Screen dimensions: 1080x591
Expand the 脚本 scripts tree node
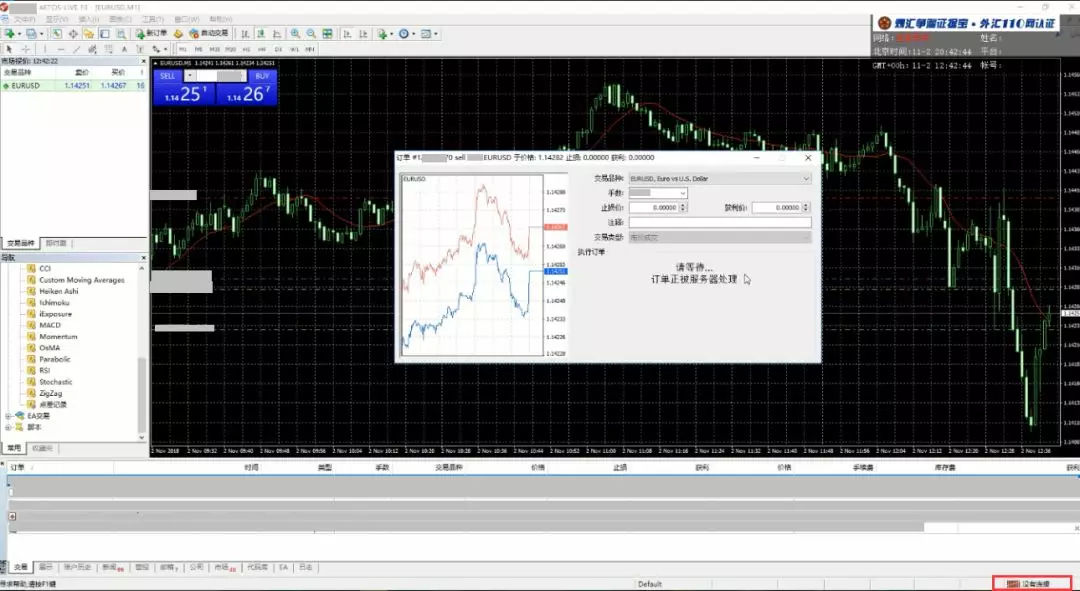tap(9, 427)
